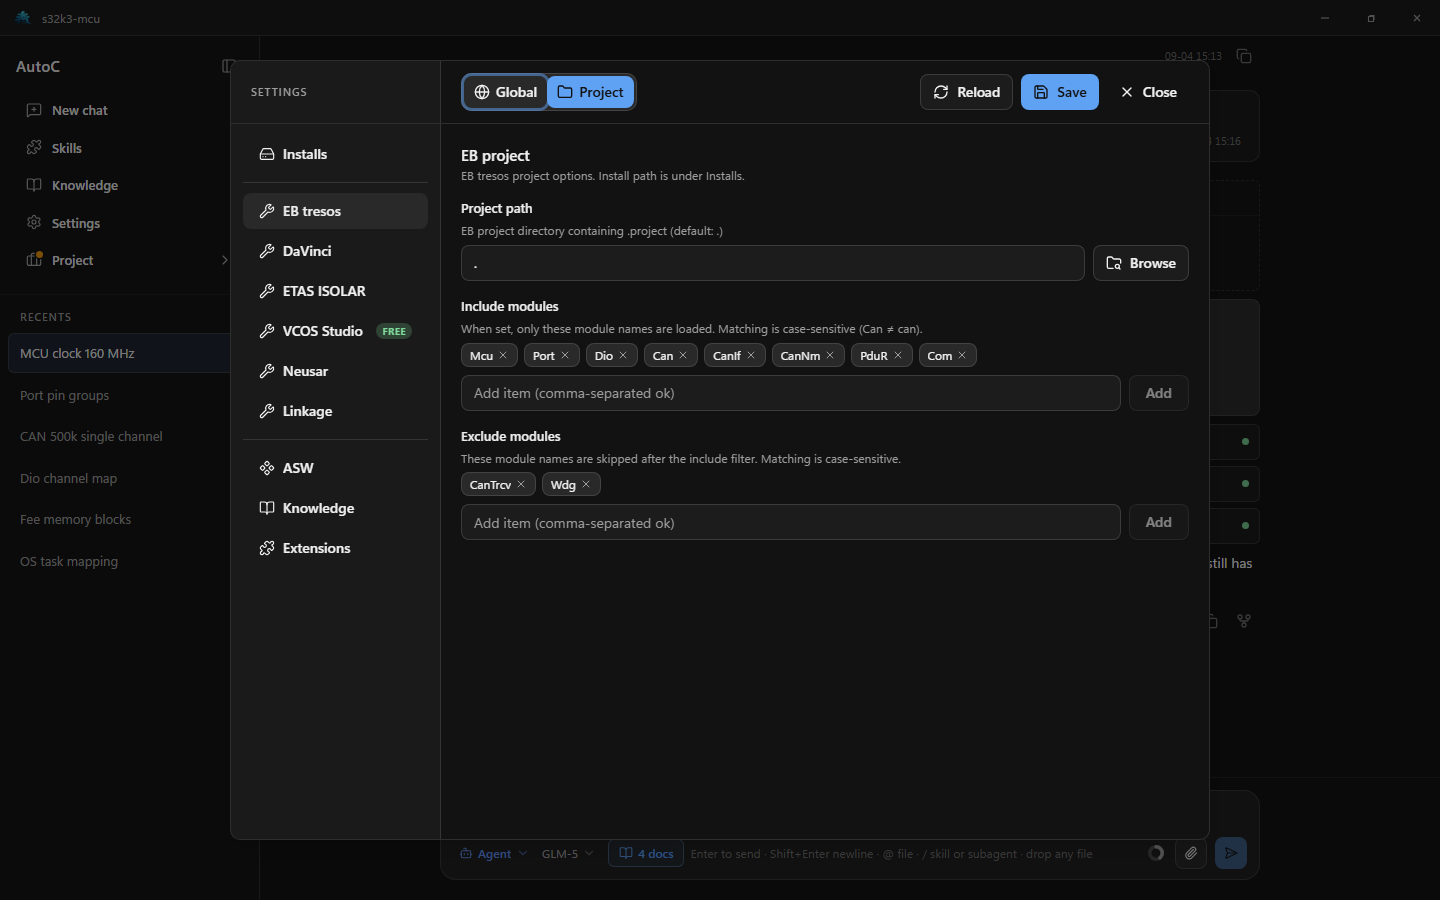Copy the chat using the top copy icon
This screenshot has height=900, width=1440.
[x=1244, y=56]
